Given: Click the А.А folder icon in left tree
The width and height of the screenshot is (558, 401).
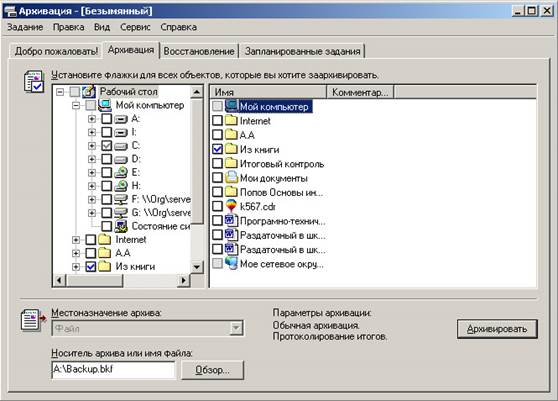Looking at the screenshot, I should click(105, 253).
